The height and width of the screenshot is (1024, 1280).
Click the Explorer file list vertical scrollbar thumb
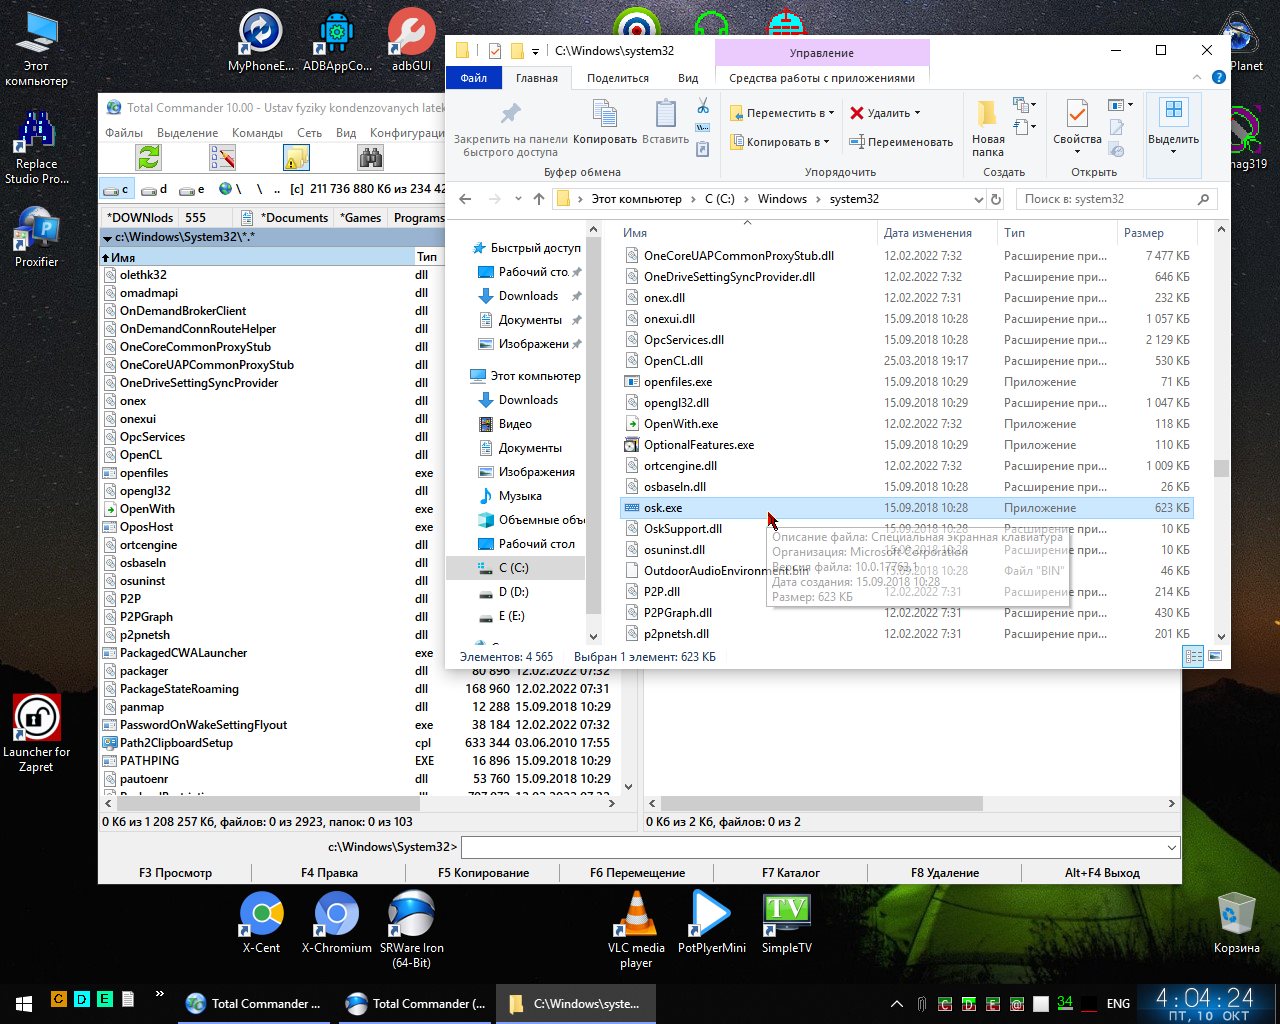tap(1220, 468)
